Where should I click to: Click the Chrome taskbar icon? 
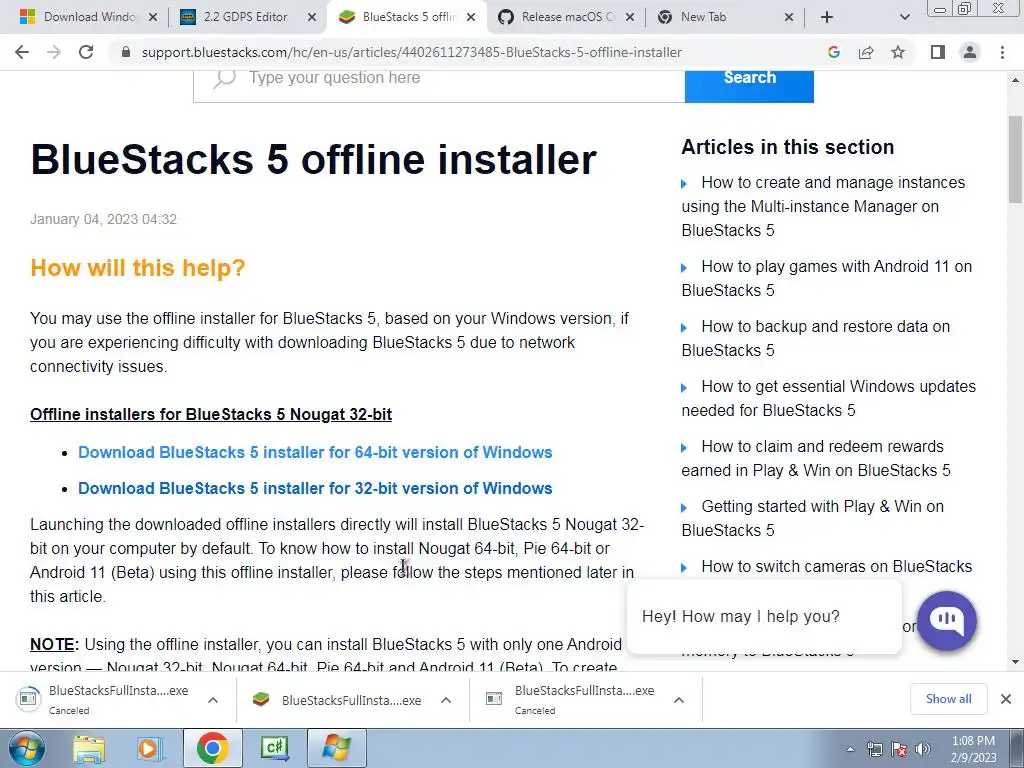[x=213, y=748]
